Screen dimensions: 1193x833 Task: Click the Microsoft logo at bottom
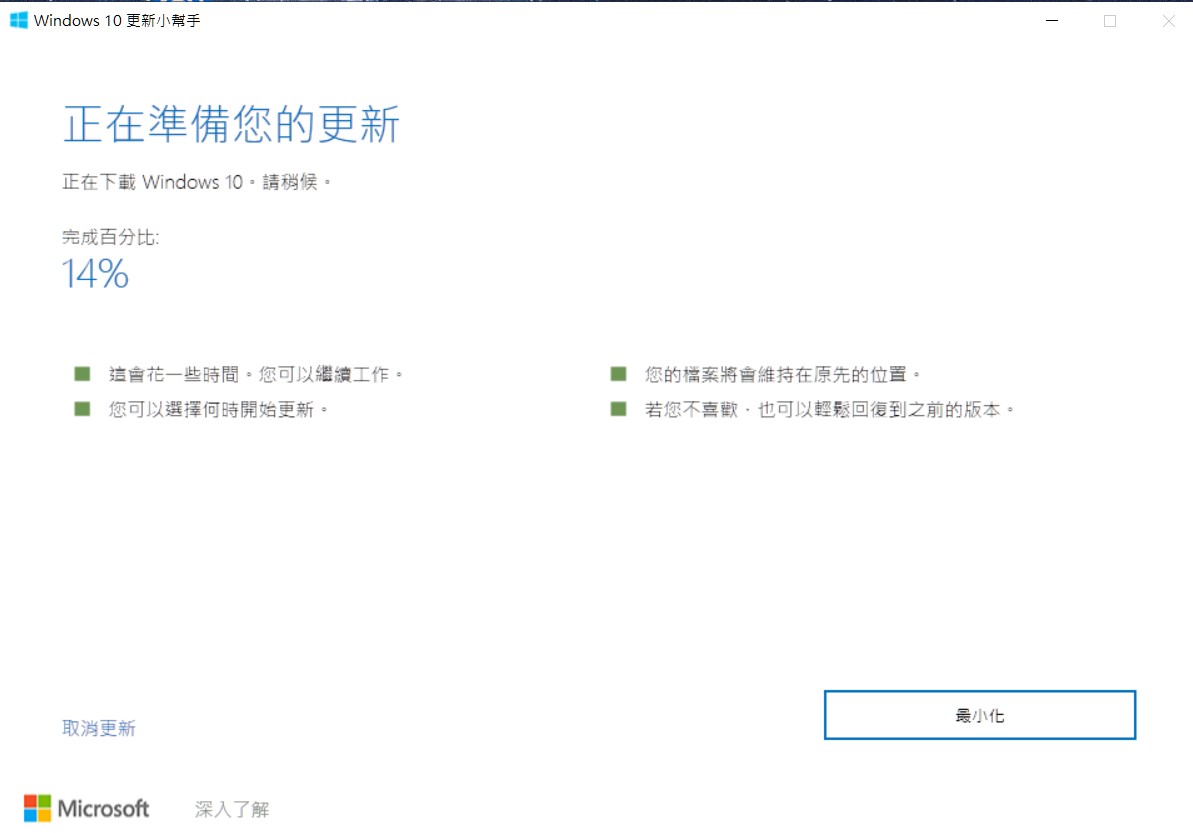(87, 808)
